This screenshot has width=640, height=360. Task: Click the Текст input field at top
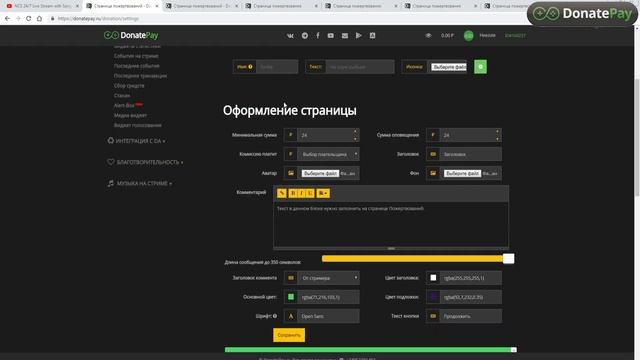click(360, 67)
